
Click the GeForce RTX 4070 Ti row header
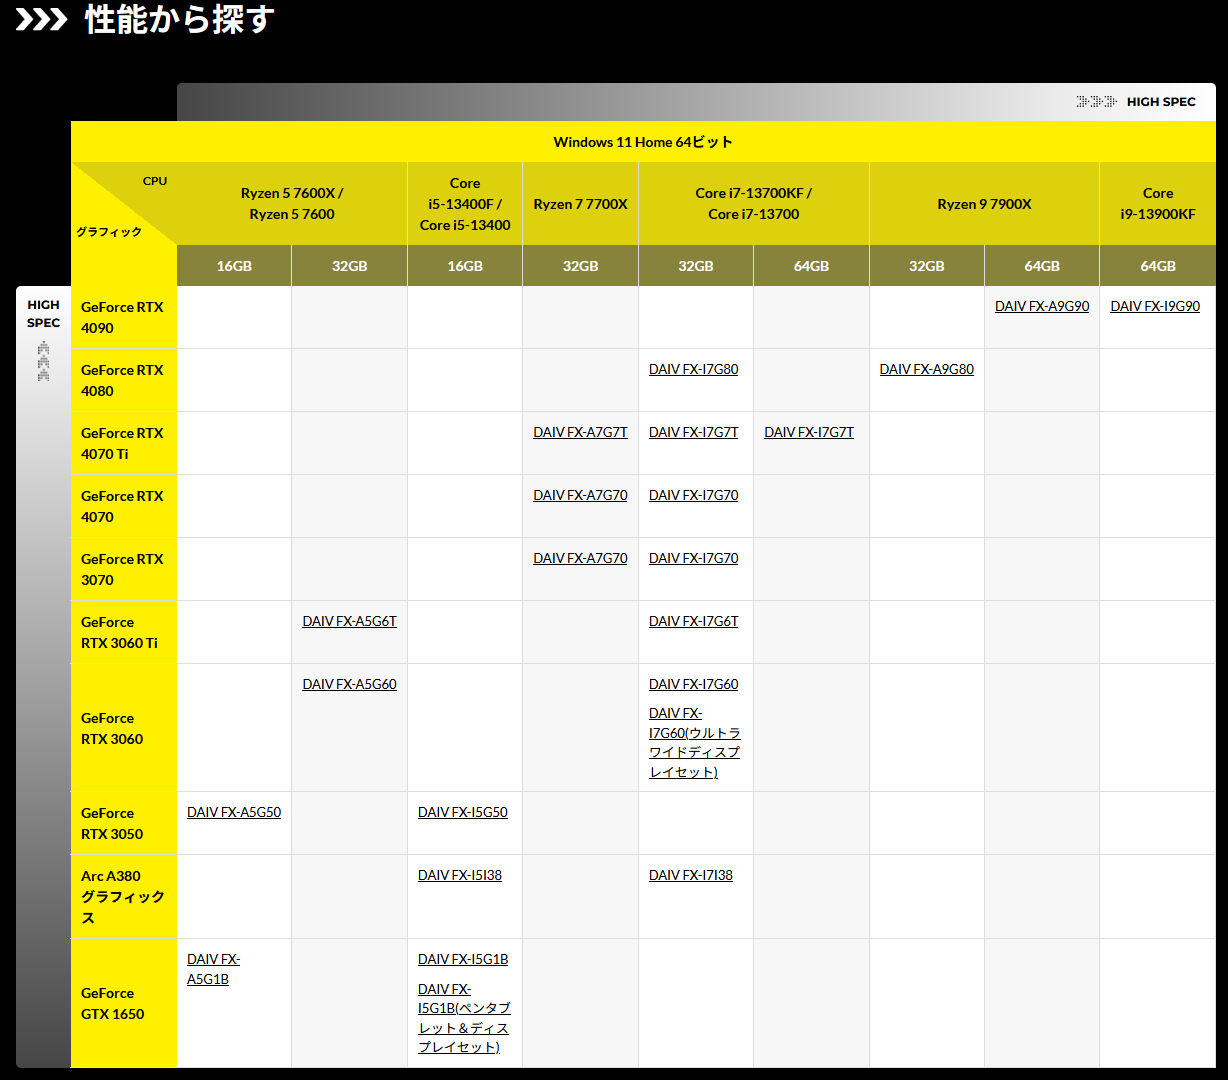point(122,443)
